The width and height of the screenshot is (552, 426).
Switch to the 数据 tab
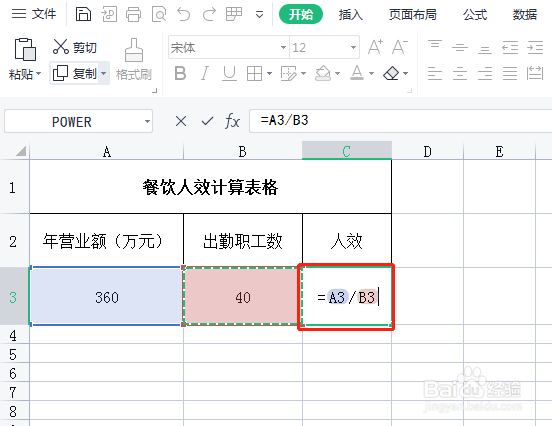[x=525, y=14]
